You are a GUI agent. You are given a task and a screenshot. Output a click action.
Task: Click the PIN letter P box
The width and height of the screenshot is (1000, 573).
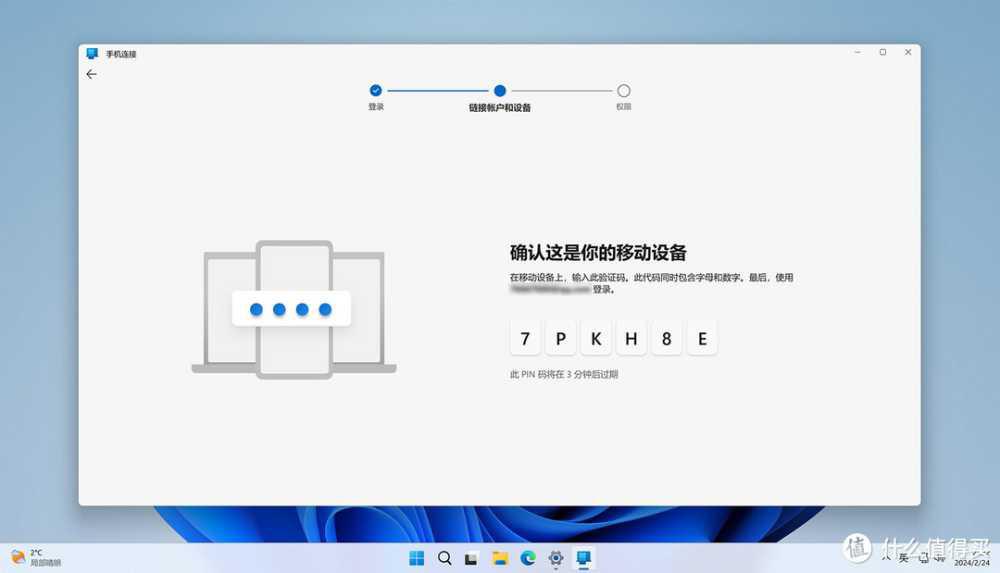coord(561,338)
